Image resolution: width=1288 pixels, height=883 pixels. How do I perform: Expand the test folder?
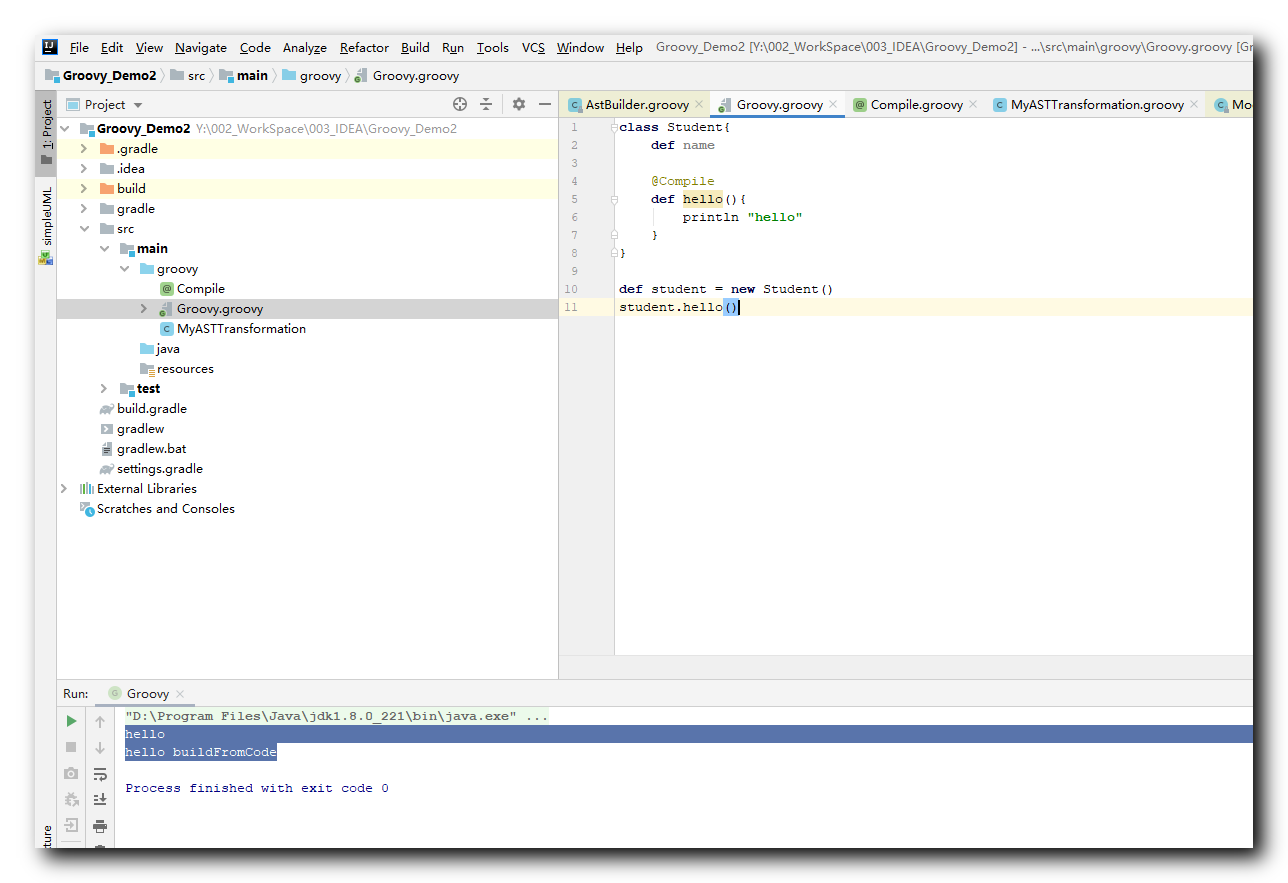pos(105,389)
